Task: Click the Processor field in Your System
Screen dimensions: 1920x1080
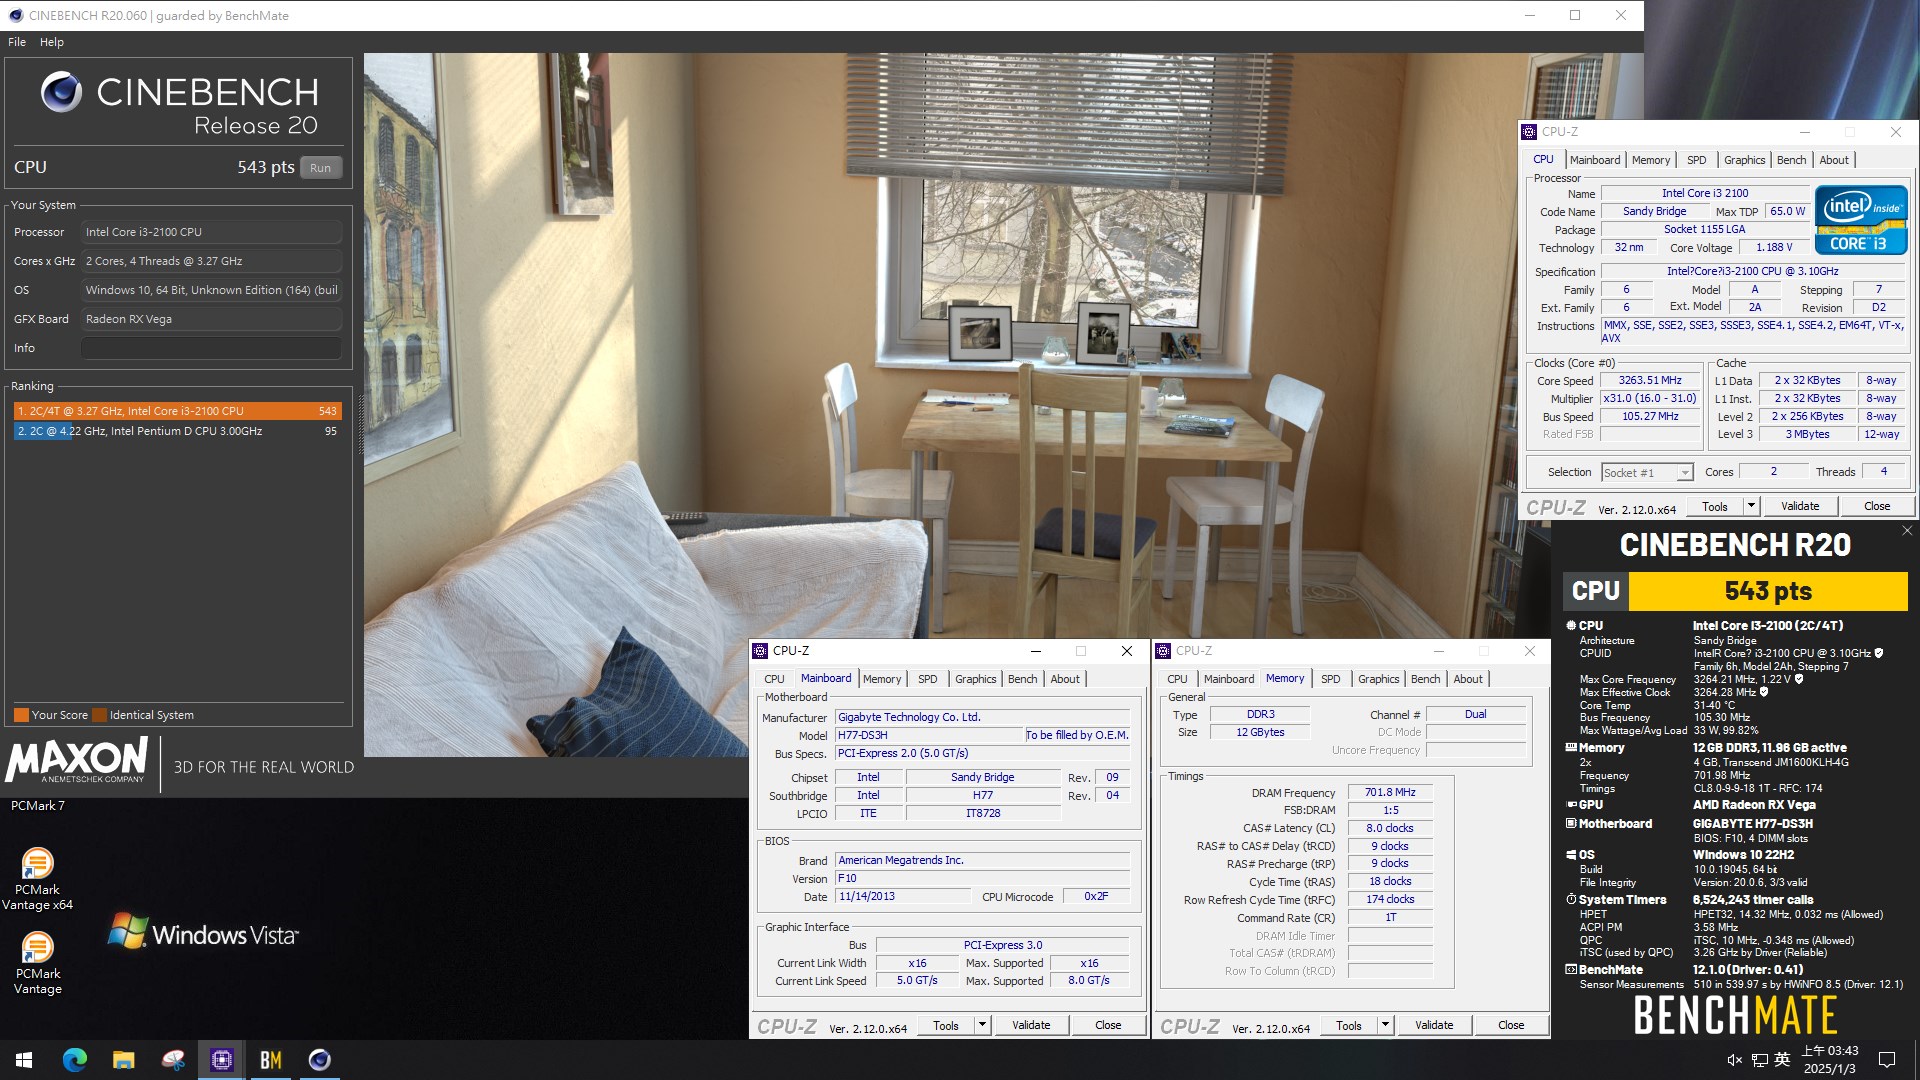Action: click(x=211, y=232)
